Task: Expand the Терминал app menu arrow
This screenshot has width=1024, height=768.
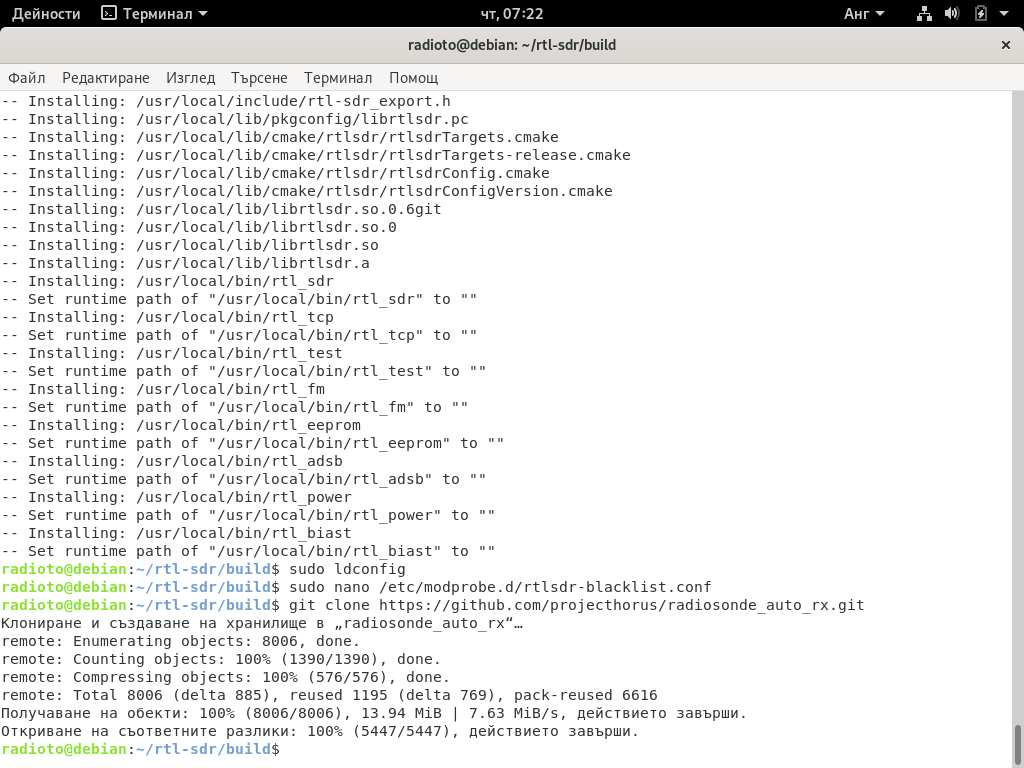Action: tap(202, 14)
